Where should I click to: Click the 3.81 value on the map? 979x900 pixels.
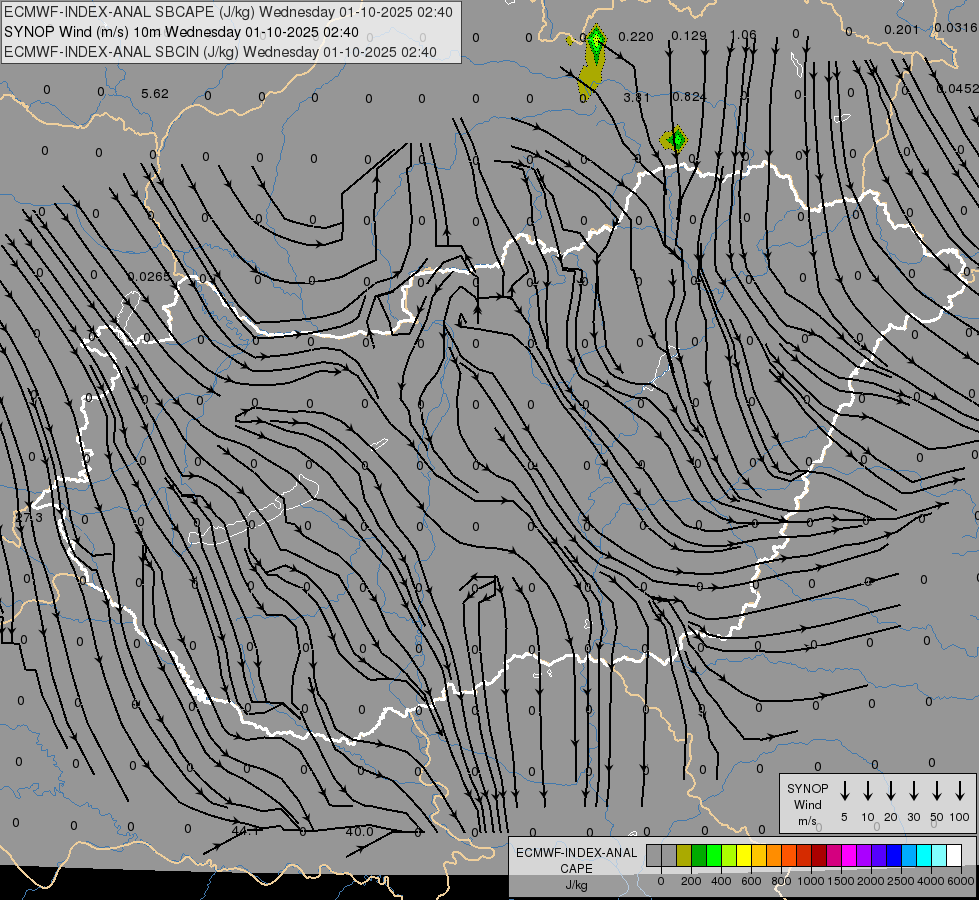click(636, 97)
